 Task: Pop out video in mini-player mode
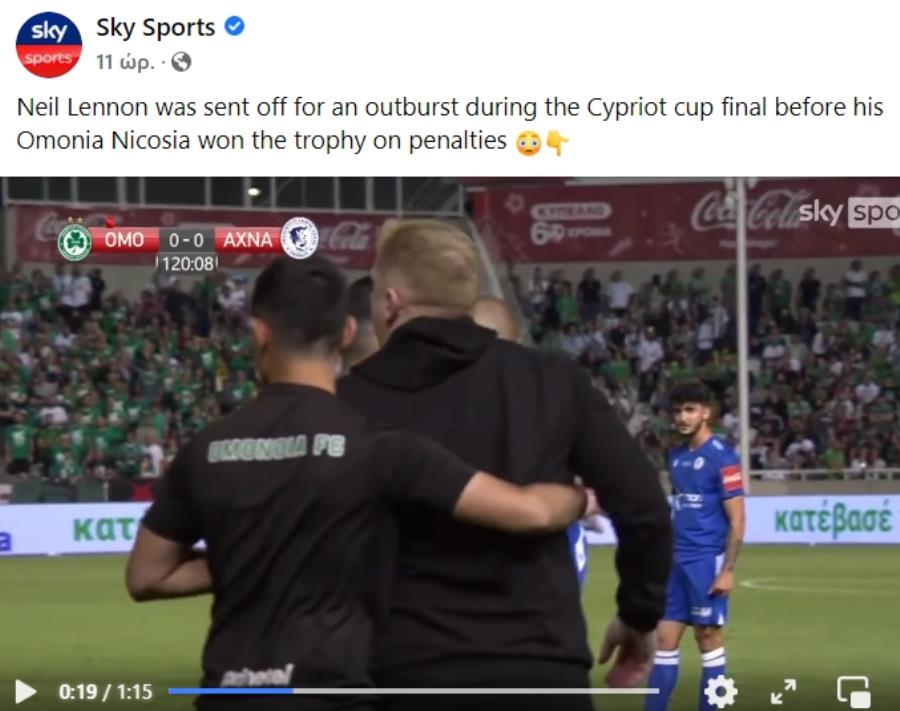(x=854, y=691)
